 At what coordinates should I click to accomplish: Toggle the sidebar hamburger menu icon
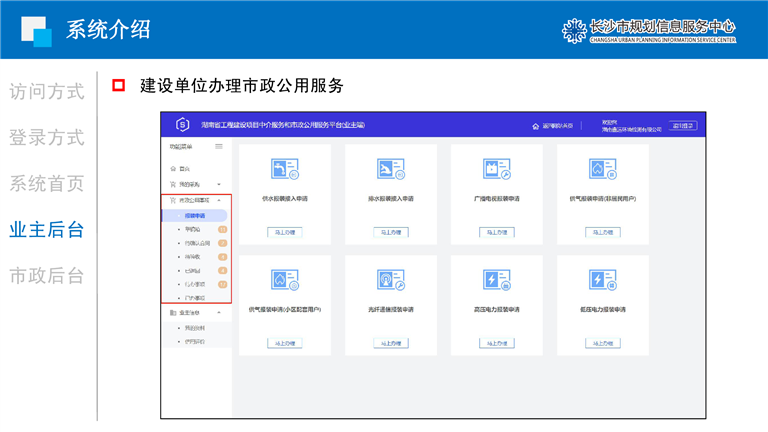(x=219, y=147)
